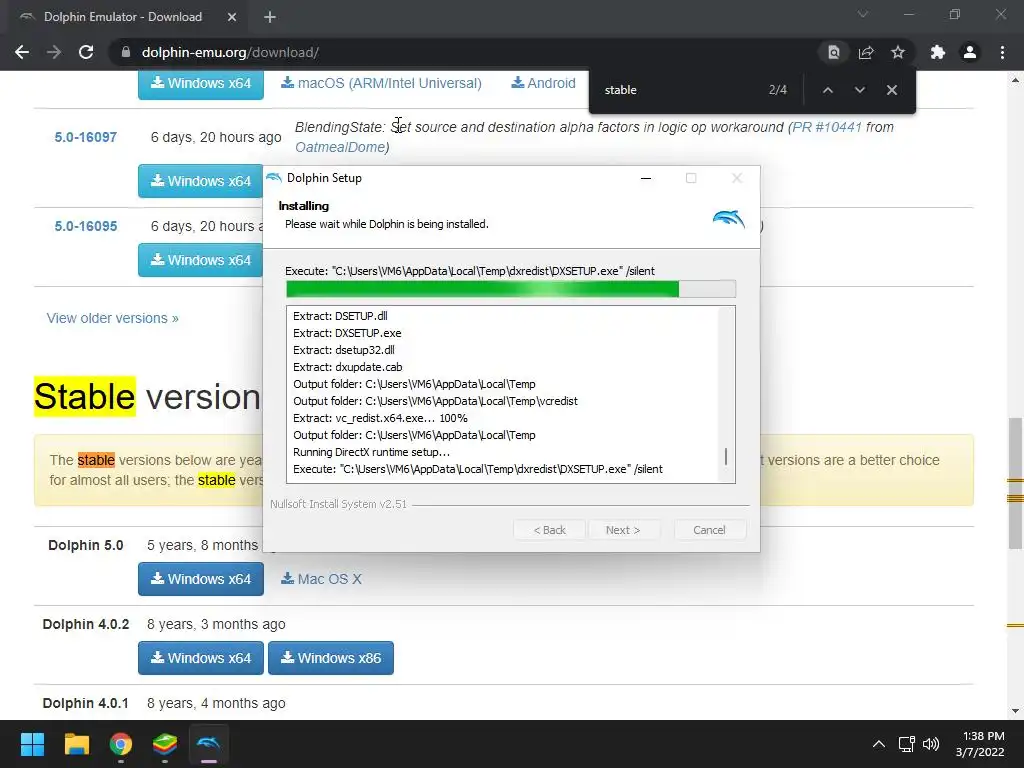Reload the Dolphin download page

pyautogui.click(x=86, y=52)
